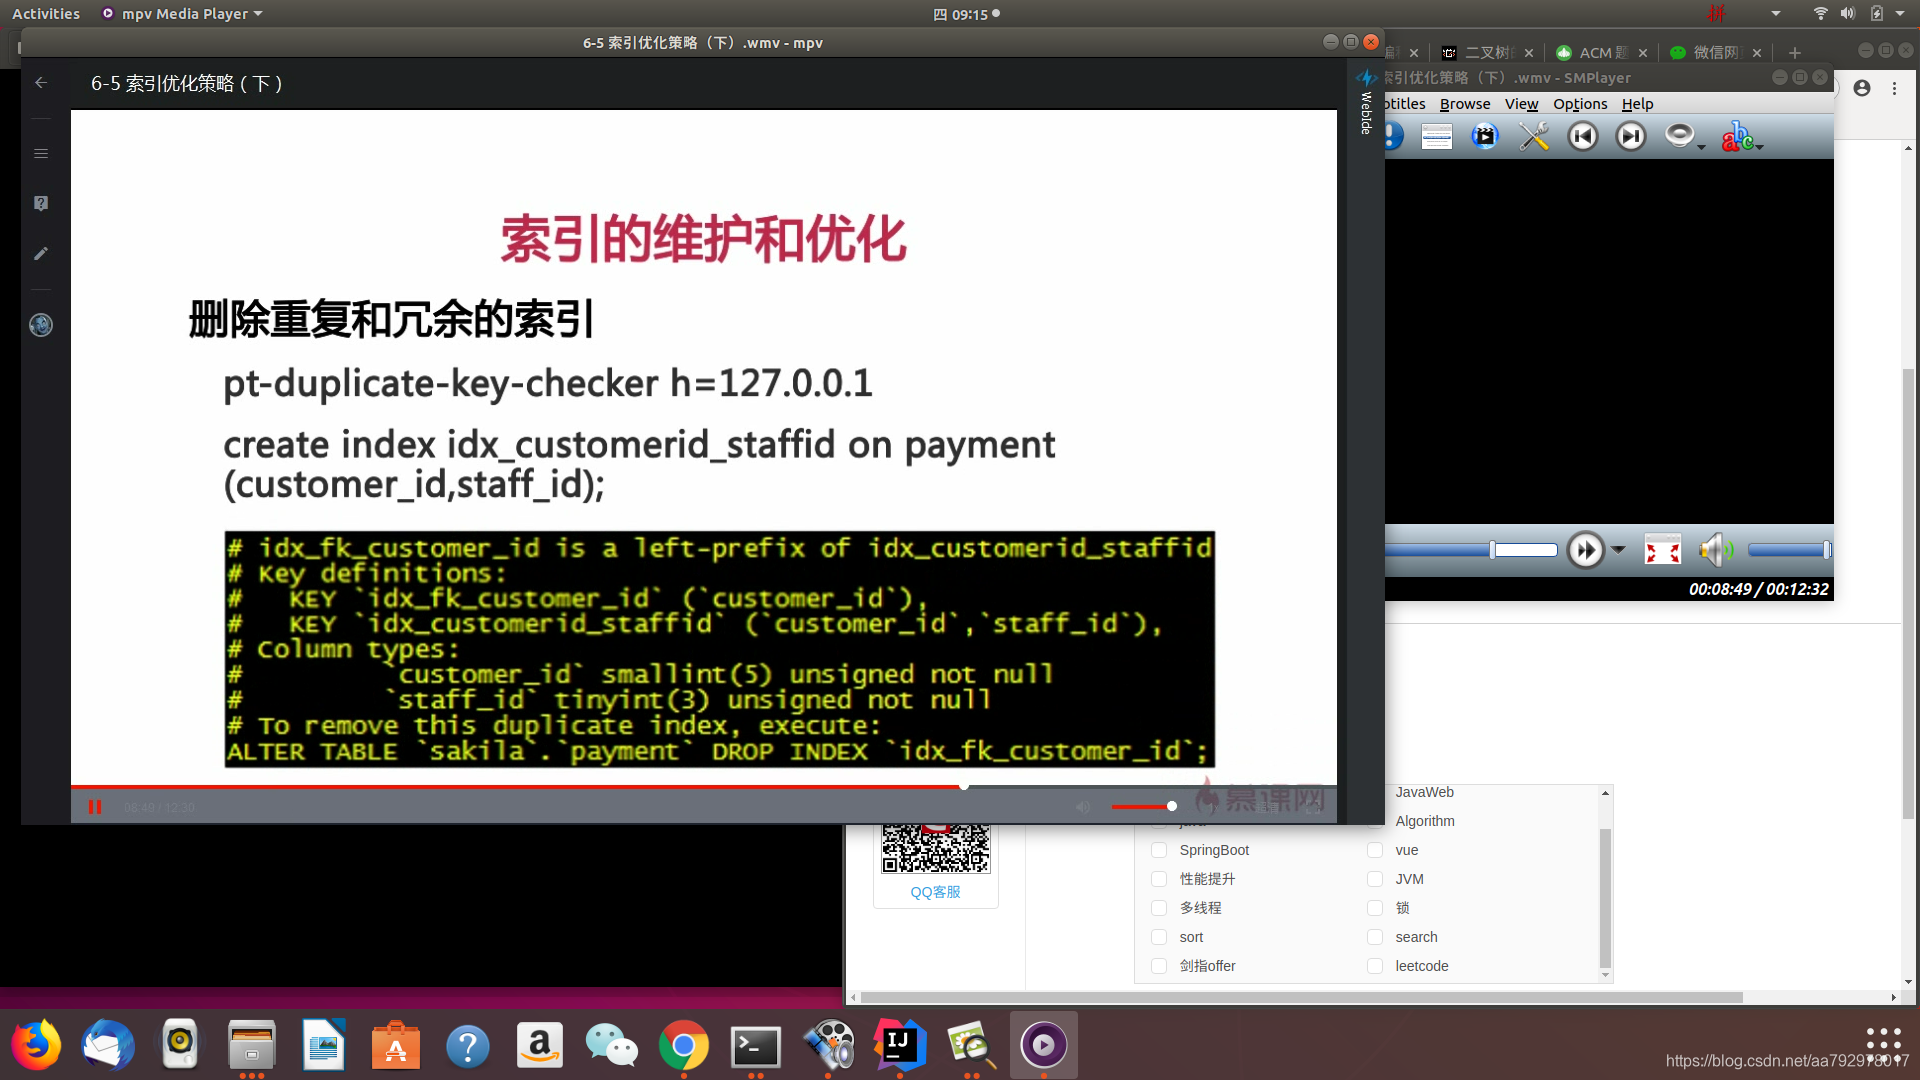Expand the subtitle abc dropdown arrow
This screenshot has height=1080, width=1920.
[1759, 147]
